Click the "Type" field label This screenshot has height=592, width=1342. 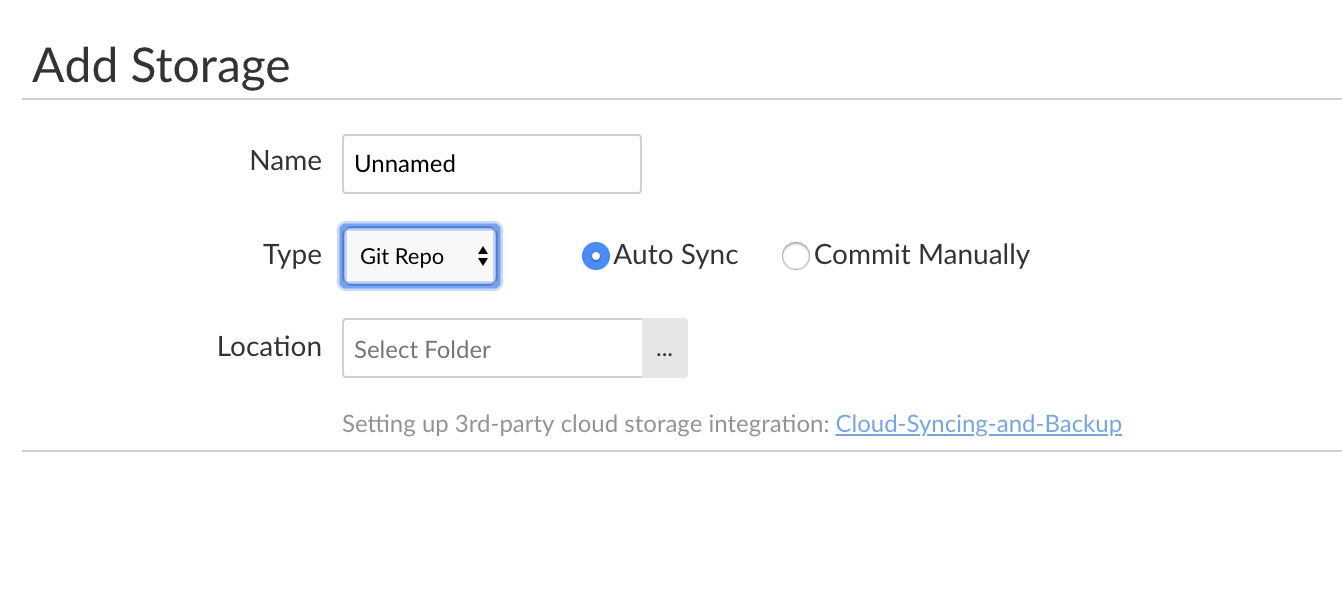click(293, 255)
